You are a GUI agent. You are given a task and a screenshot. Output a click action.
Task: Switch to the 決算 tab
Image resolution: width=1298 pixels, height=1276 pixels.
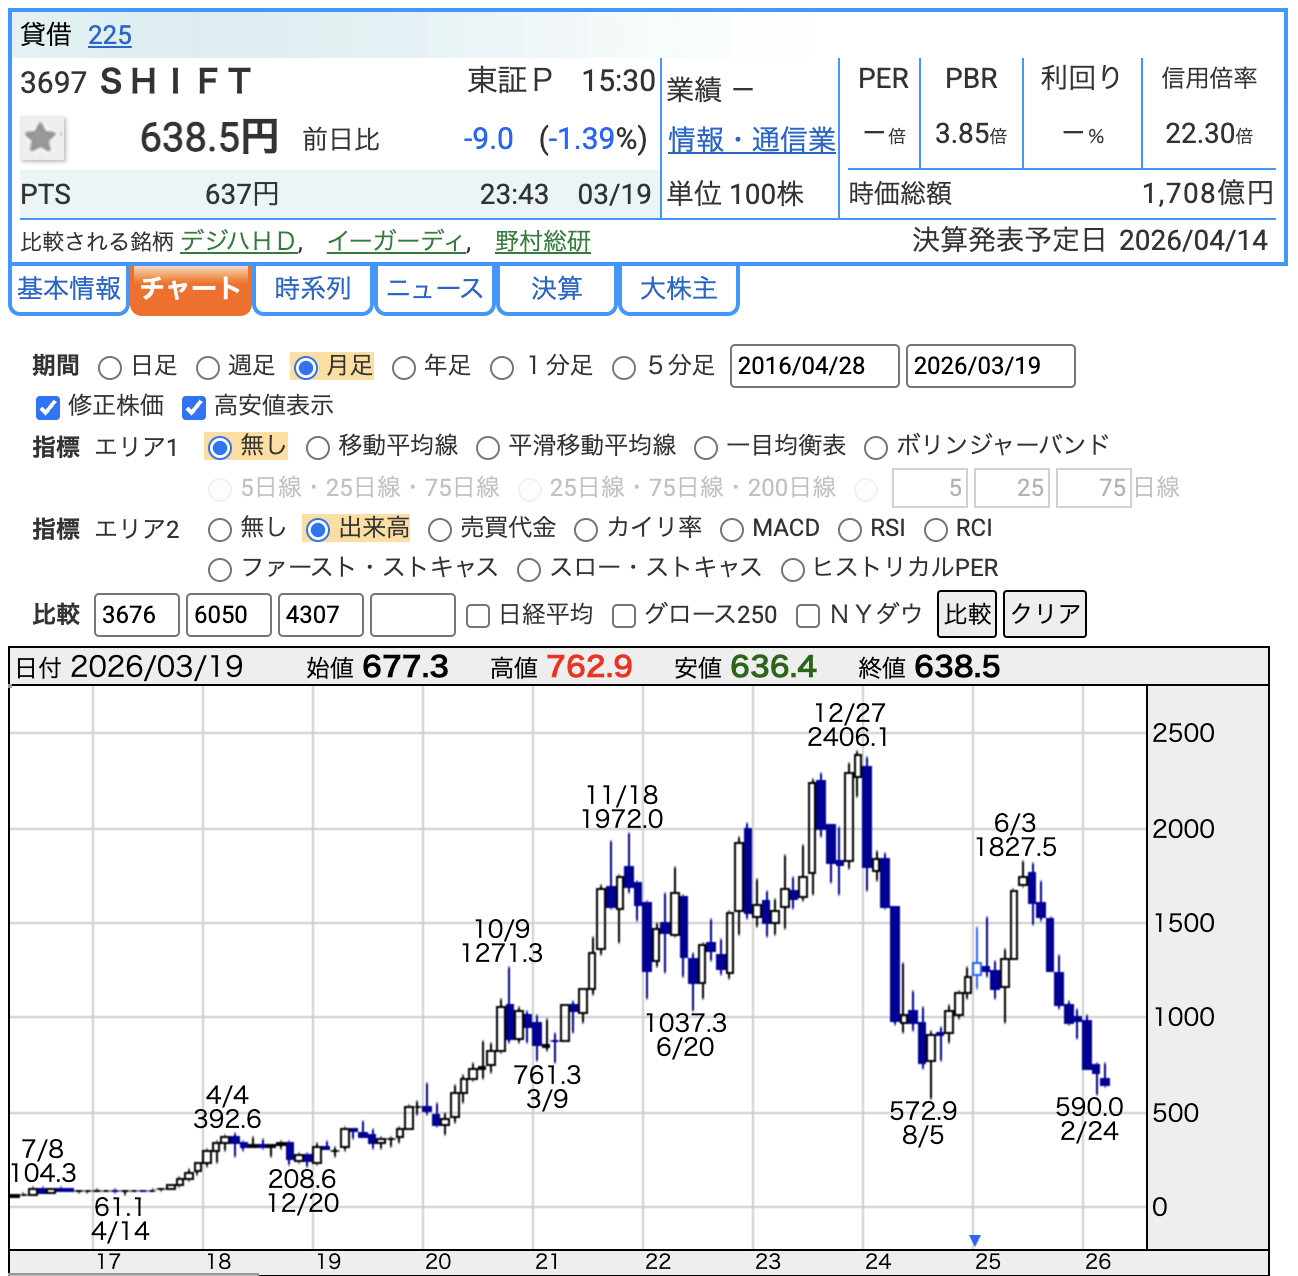click(556, 289)
